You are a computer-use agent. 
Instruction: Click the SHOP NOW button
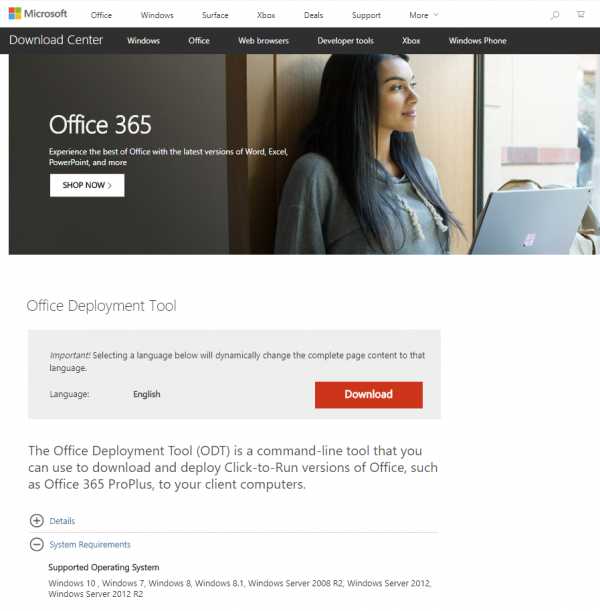[x=87, y=185]
